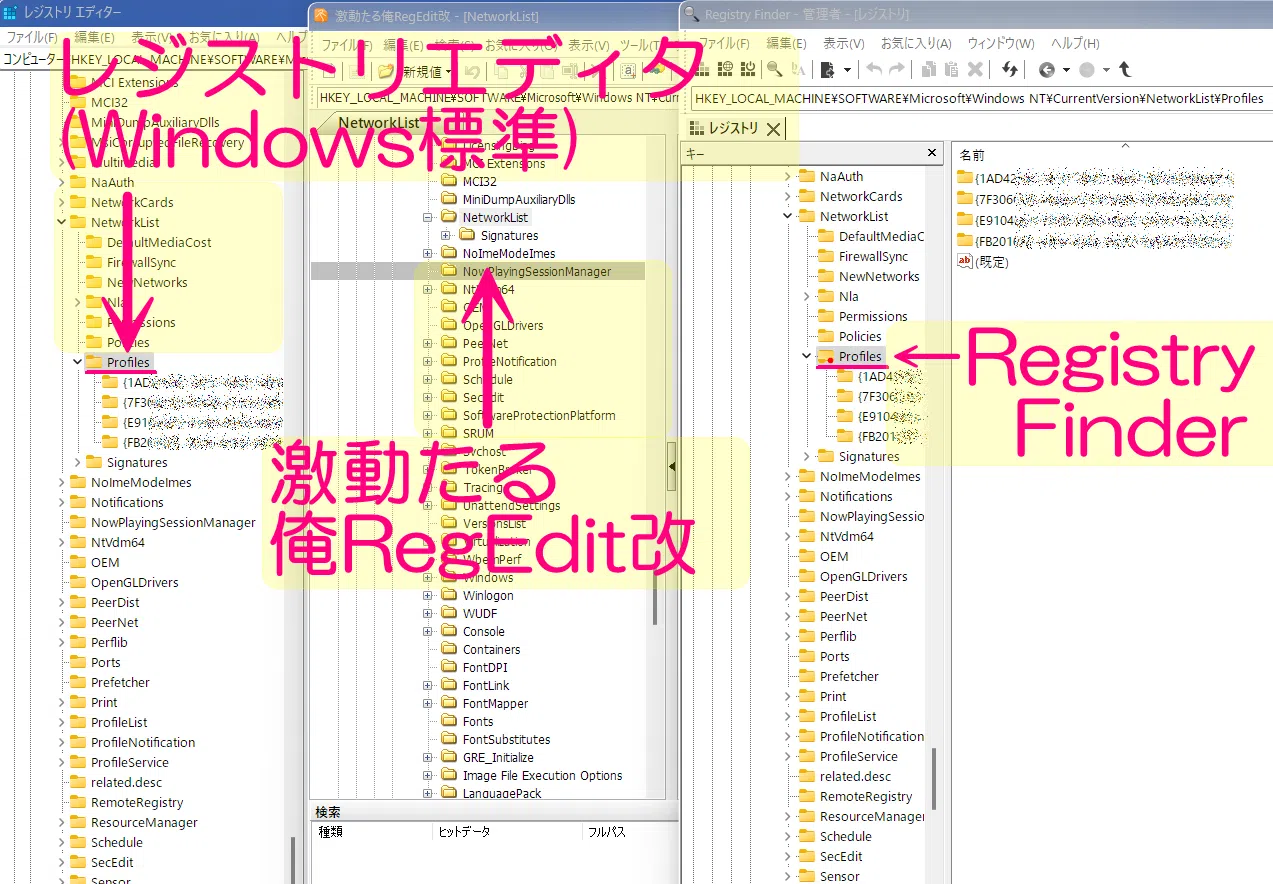1273x884 pixels.
Task: Select Image File Execution Options in 俺RegEdit改
Action: (x=542, y=775)
